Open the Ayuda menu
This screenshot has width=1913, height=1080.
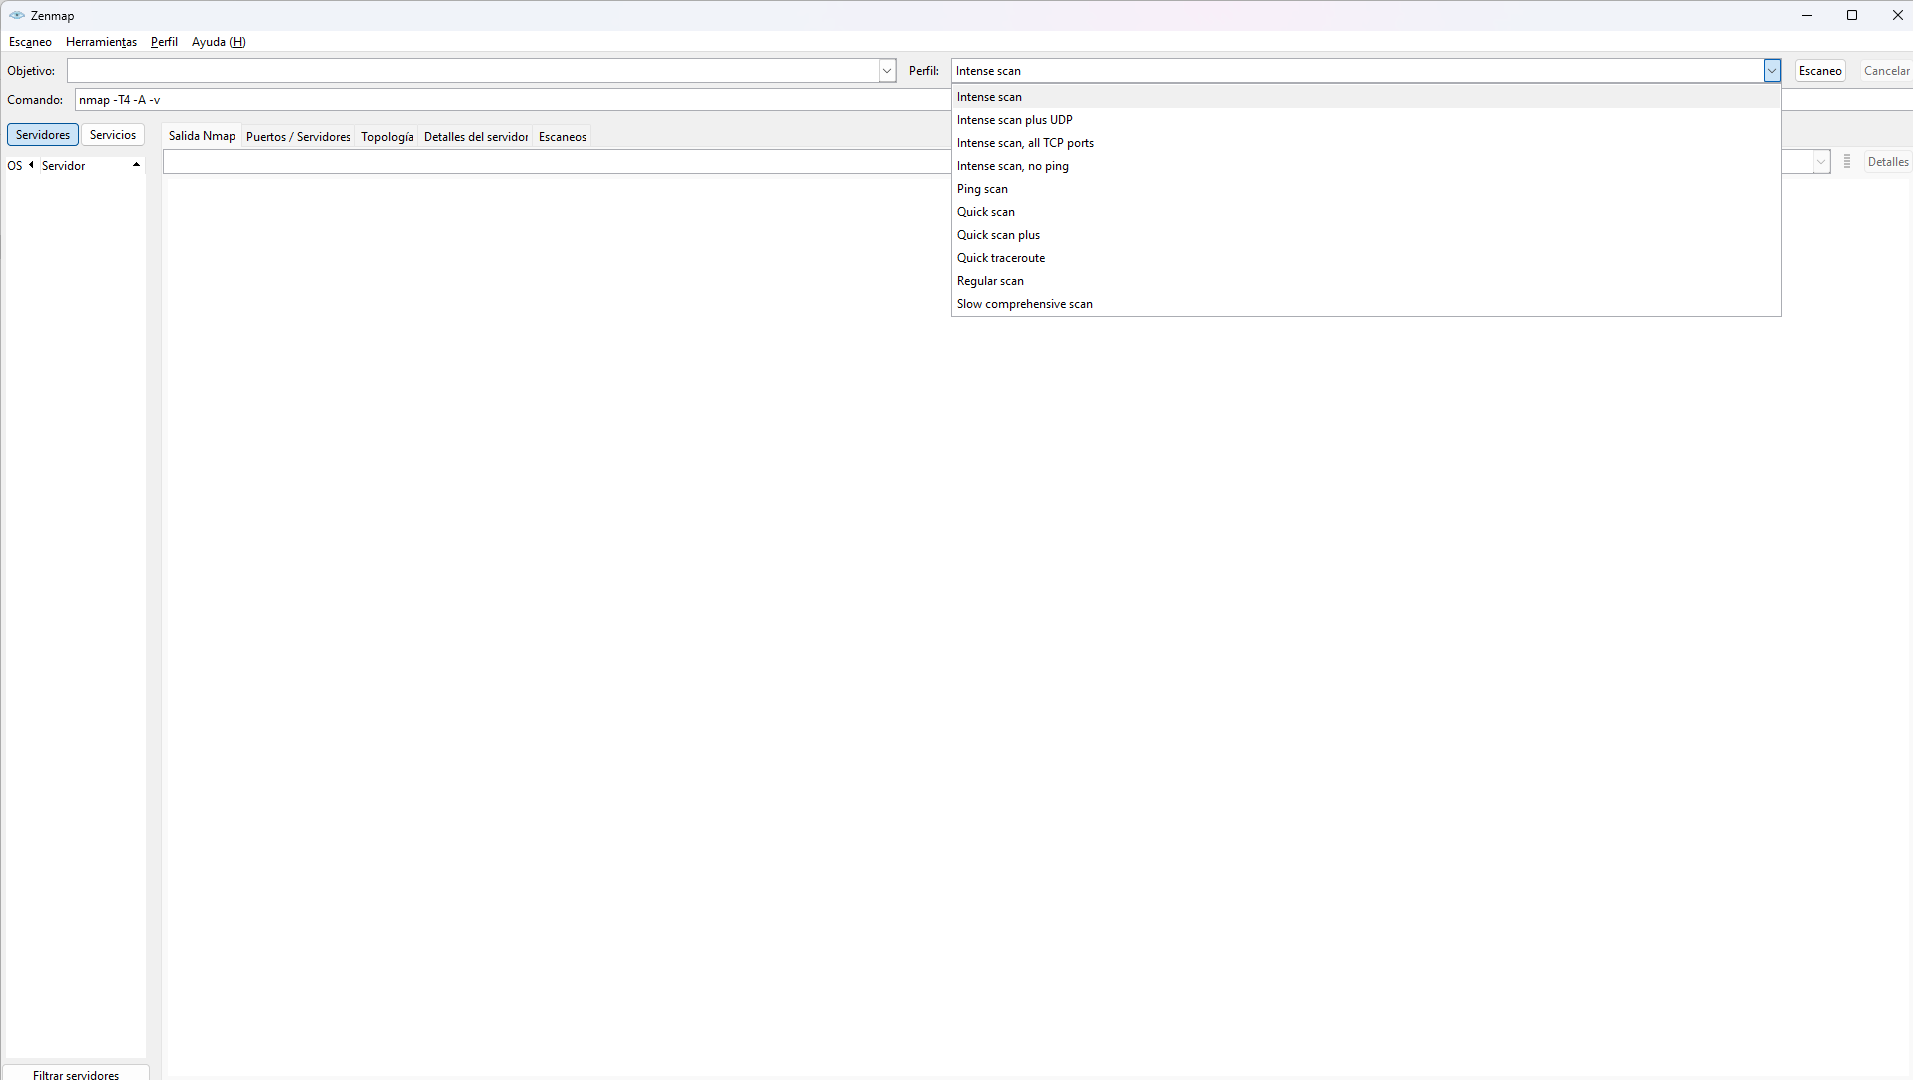click(218, 42)
